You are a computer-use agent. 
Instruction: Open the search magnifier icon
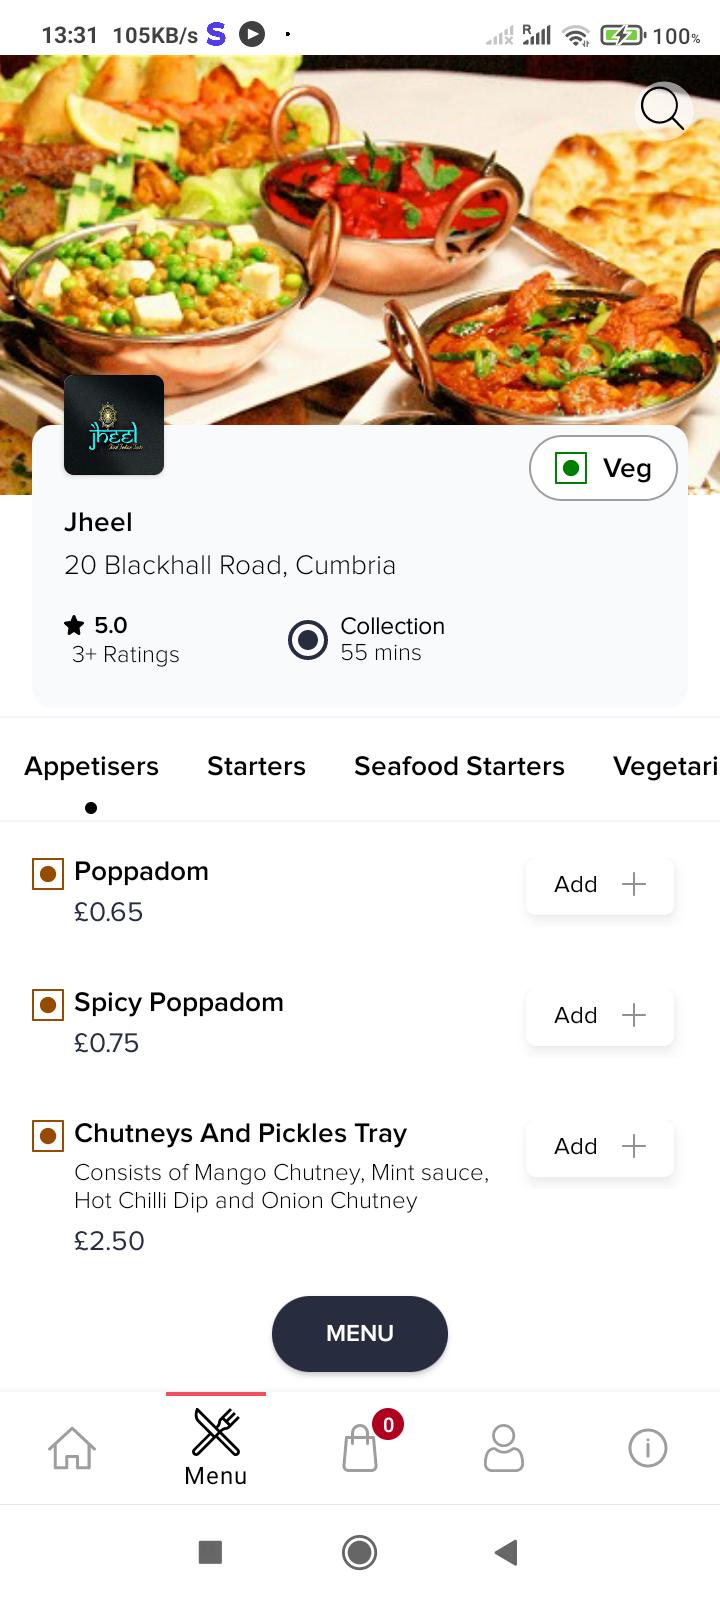coord(663,109)
